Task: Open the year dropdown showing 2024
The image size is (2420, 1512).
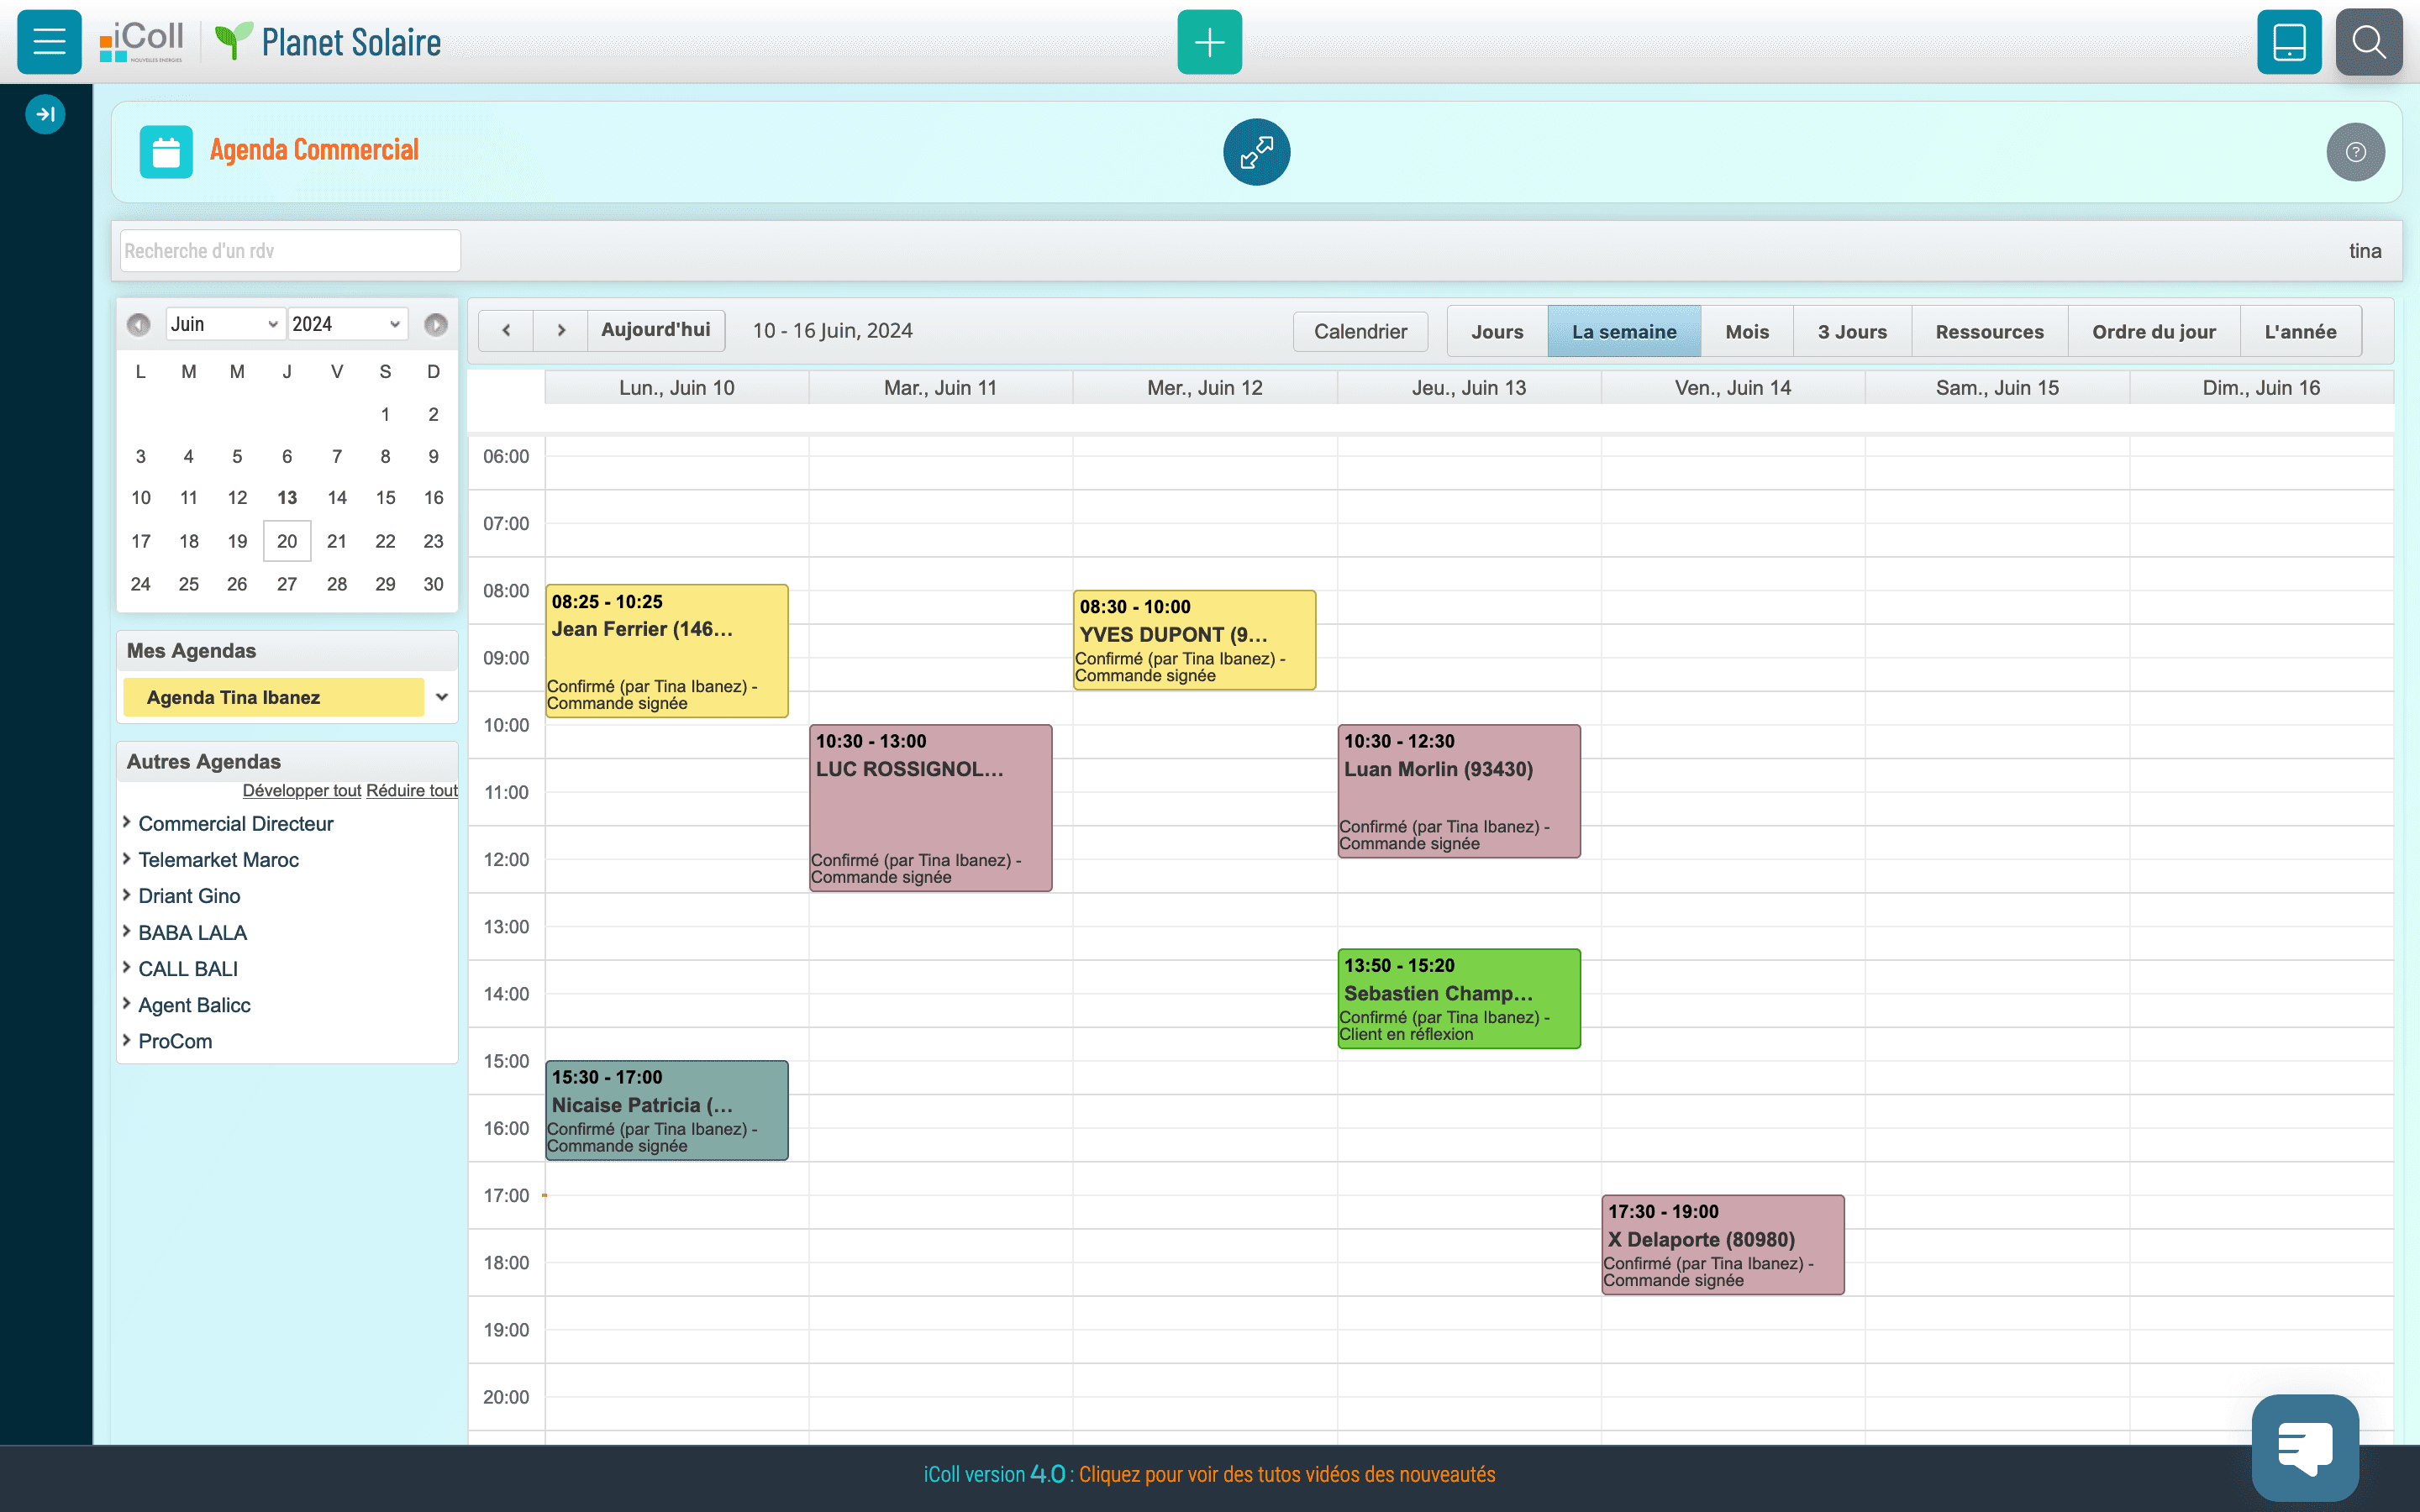Action: point(347,324)
